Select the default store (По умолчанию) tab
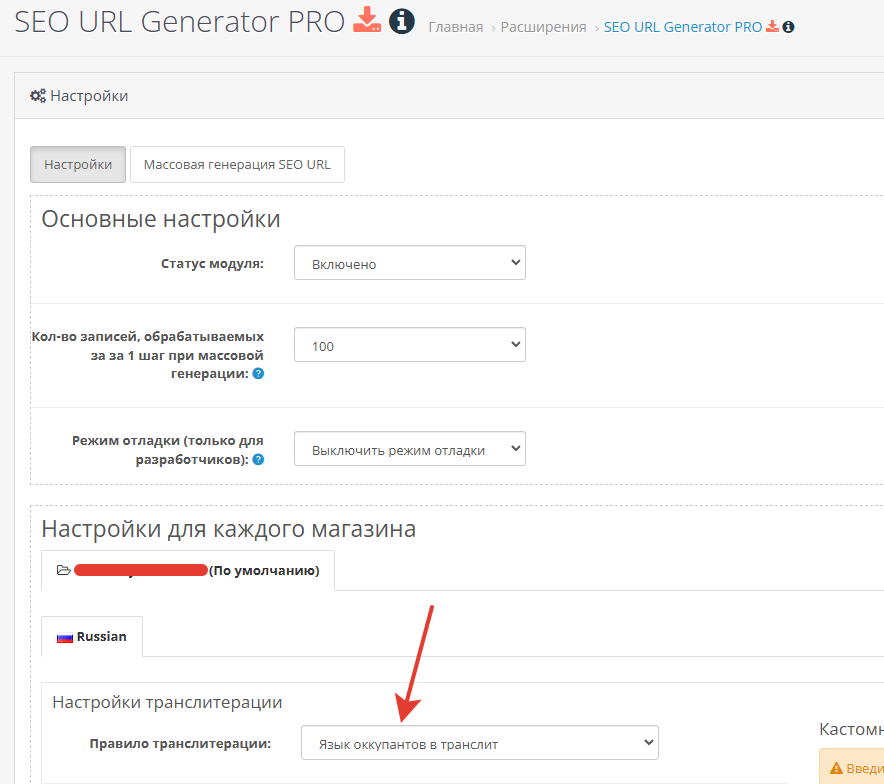 pos(188,570)
